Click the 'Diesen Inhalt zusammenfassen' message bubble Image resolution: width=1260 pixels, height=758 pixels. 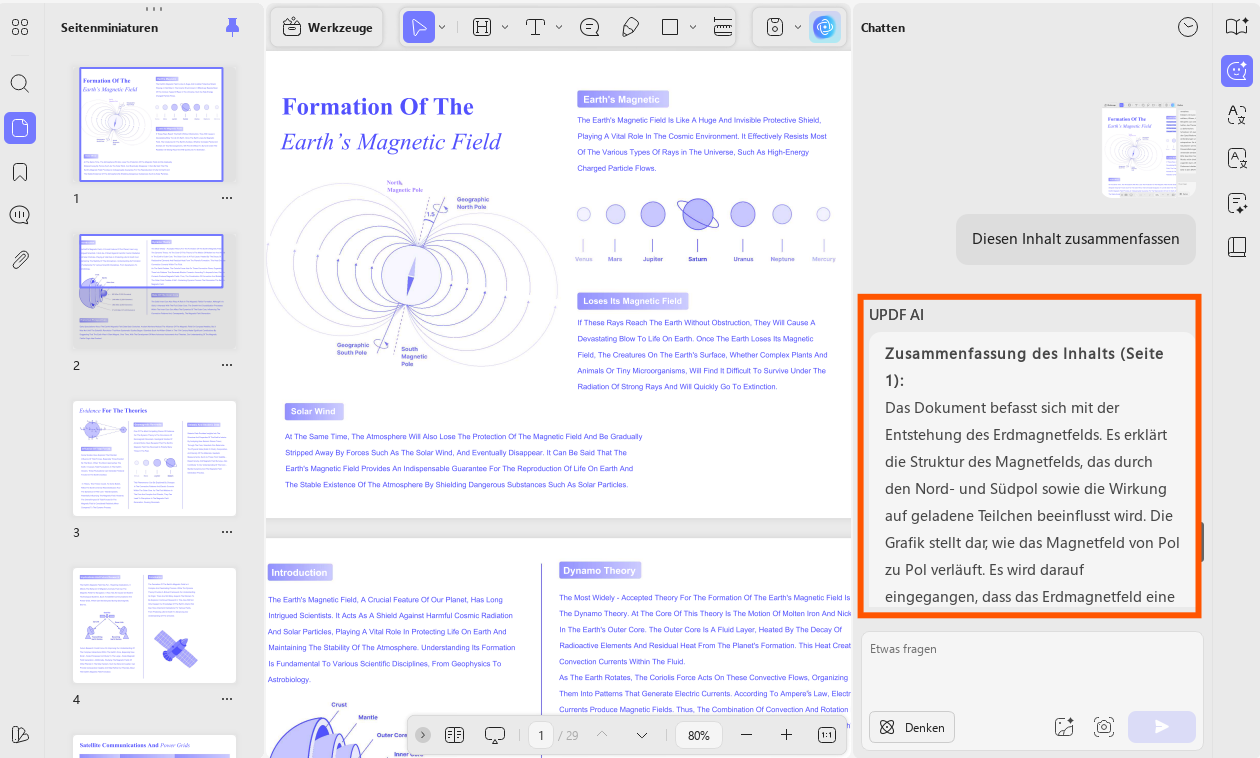pos(1075,239)
